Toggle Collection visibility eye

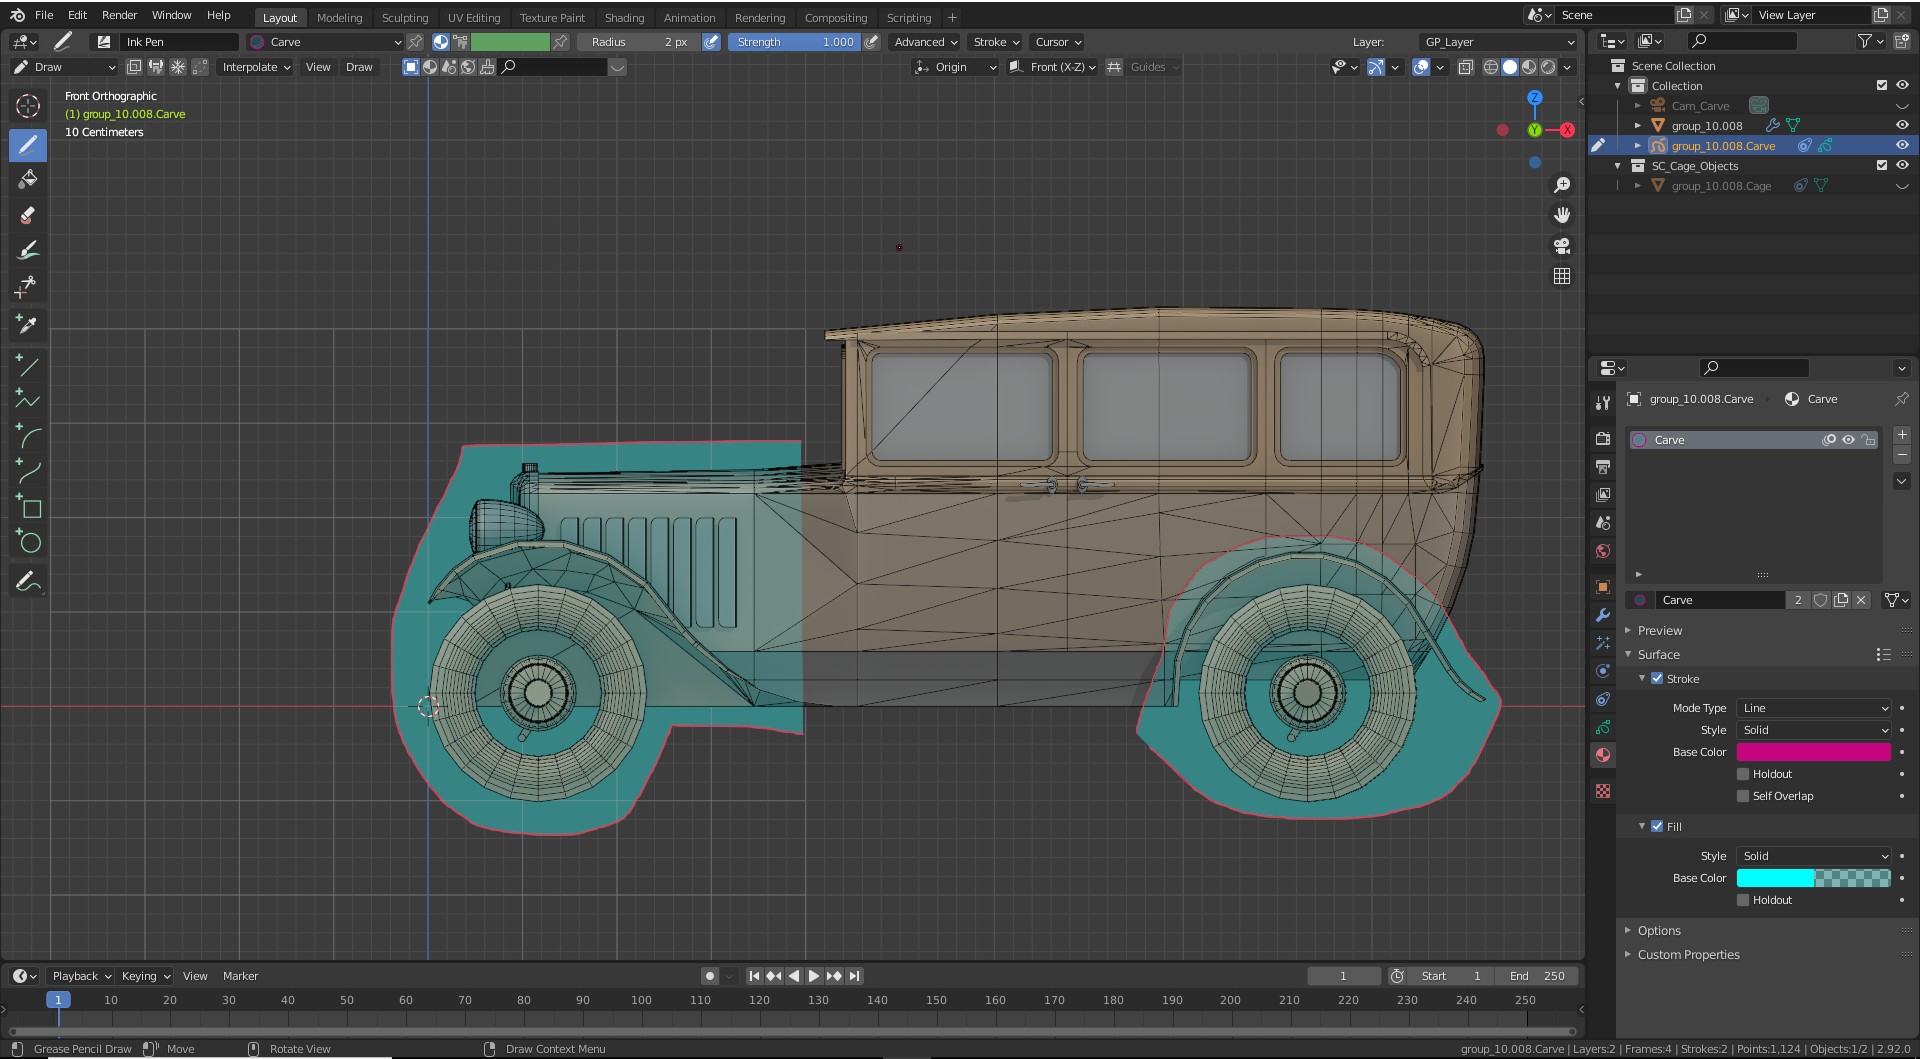click(1902, 86)
